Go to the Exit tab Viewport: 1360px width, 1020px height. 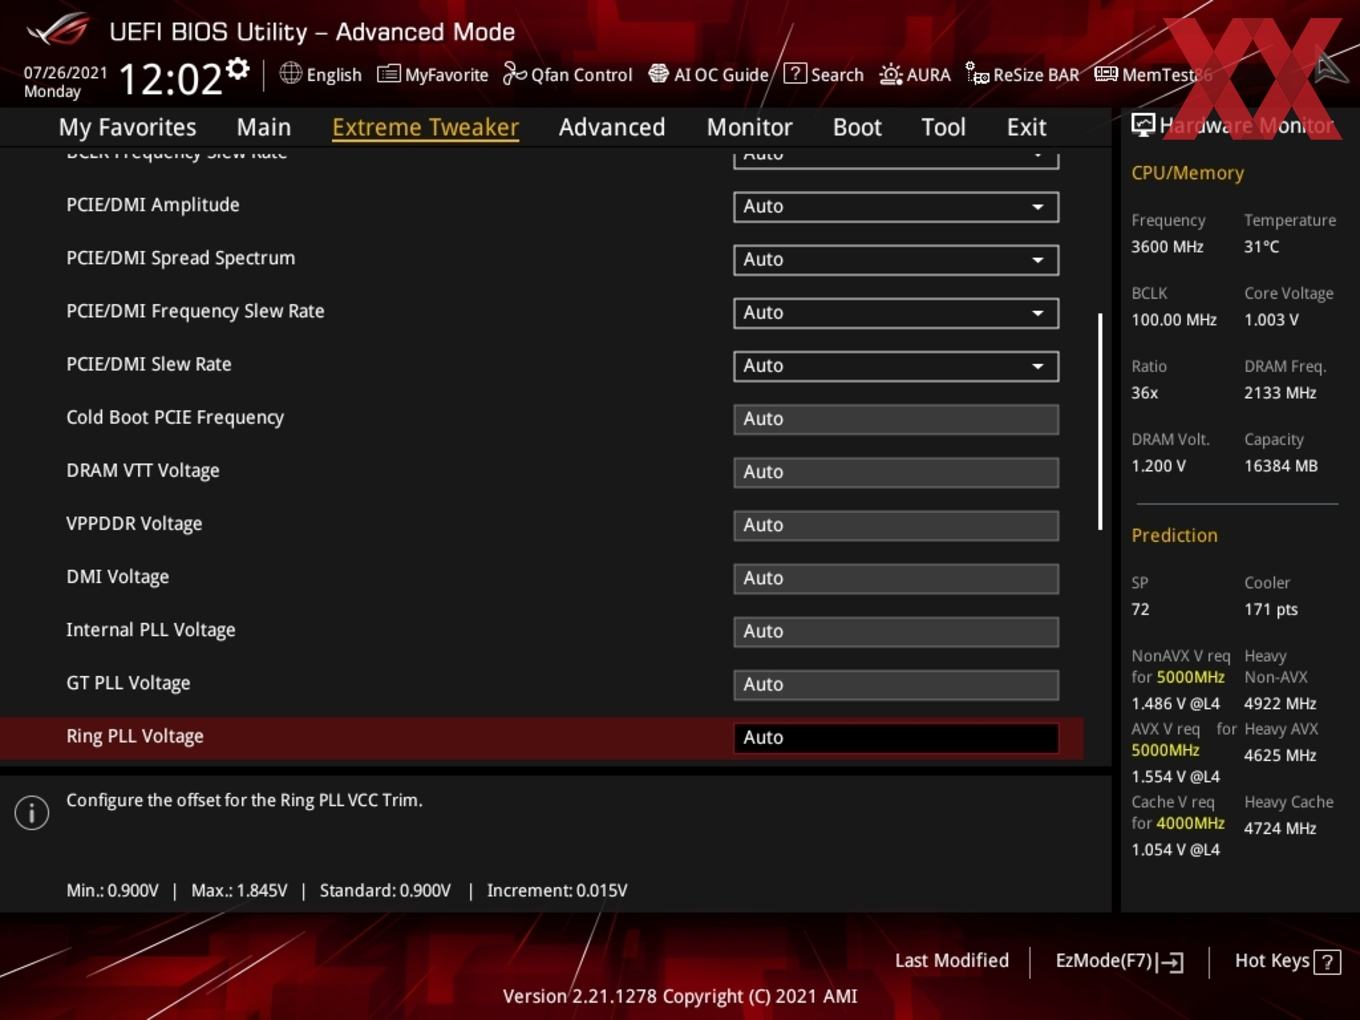pos(1026,127)
